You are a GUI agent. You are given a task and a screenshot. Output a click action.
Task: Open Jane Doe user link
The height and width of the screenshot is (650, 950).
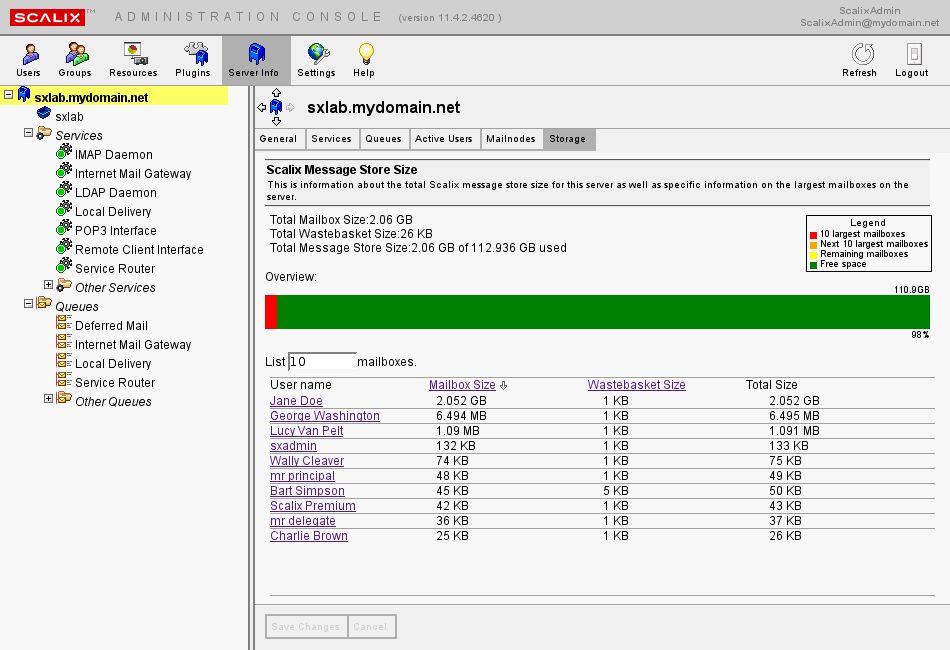pos(296,401)
